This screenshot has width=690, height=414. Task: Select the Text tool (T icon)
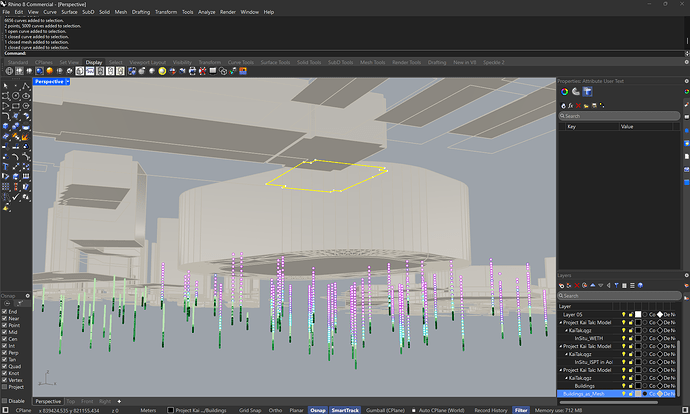[5, 167]
